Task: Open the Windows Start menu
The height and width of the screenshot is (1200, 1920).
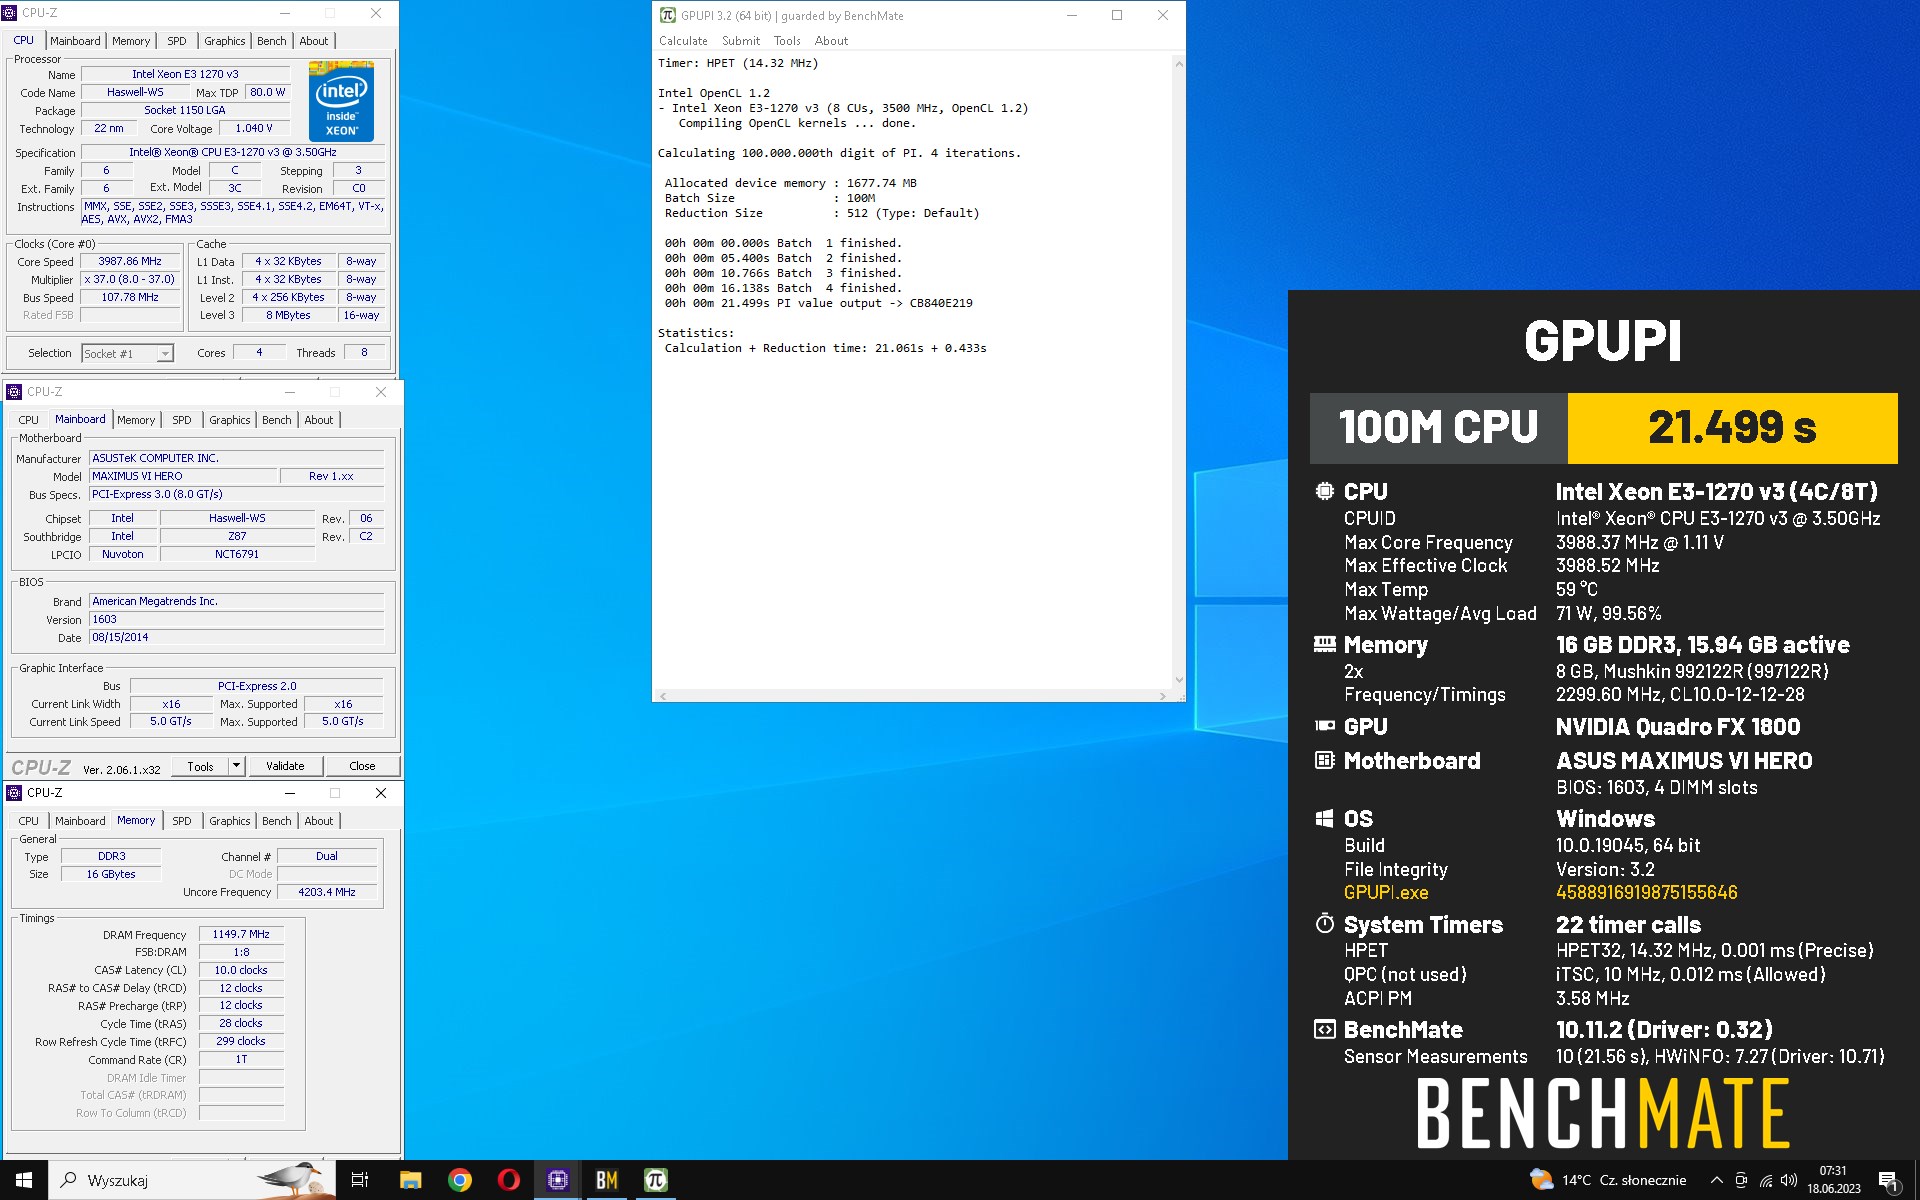Action: tap(24, 1180)
